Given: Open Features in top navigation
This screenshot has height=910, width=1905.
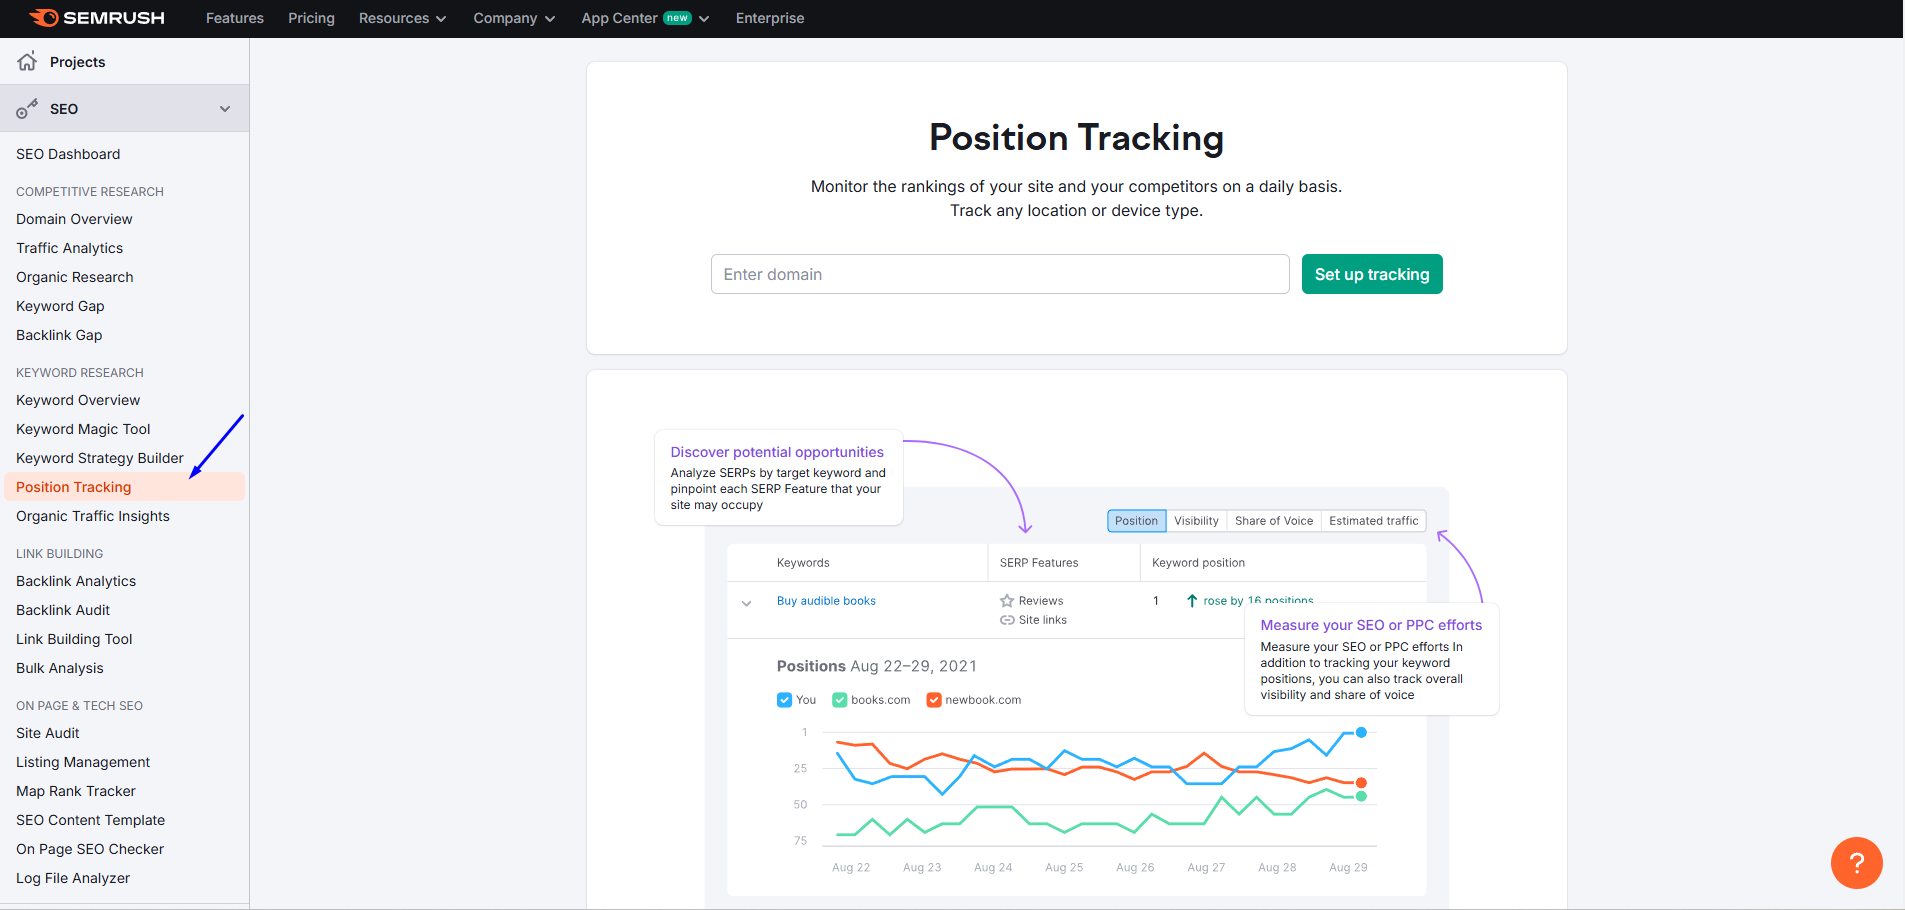Looking at the screenshot, I should coord(235,18).
